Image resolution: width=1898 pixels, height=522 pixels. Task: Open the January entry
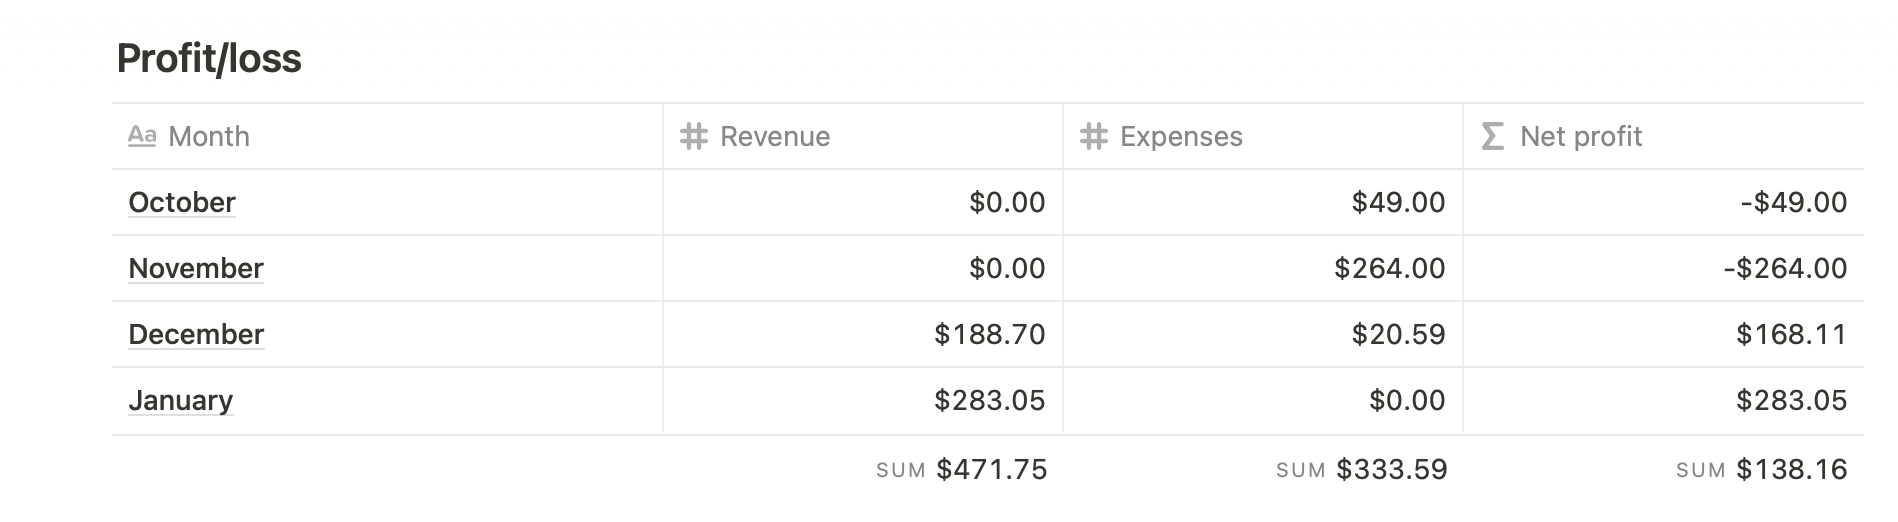181,400
